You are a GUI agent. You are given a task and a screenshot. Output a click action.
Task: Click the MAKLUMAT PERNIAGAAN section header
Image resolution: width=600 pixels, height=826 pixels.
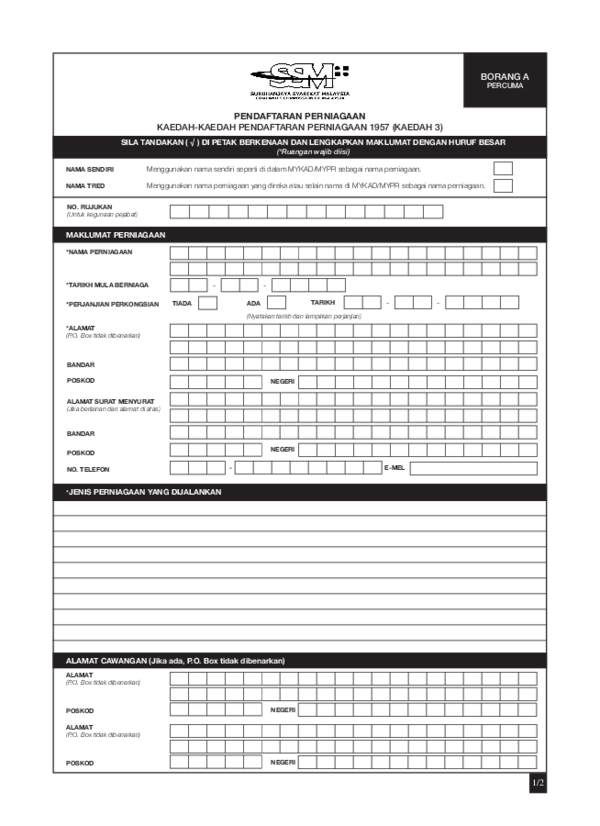coord(300,235)
